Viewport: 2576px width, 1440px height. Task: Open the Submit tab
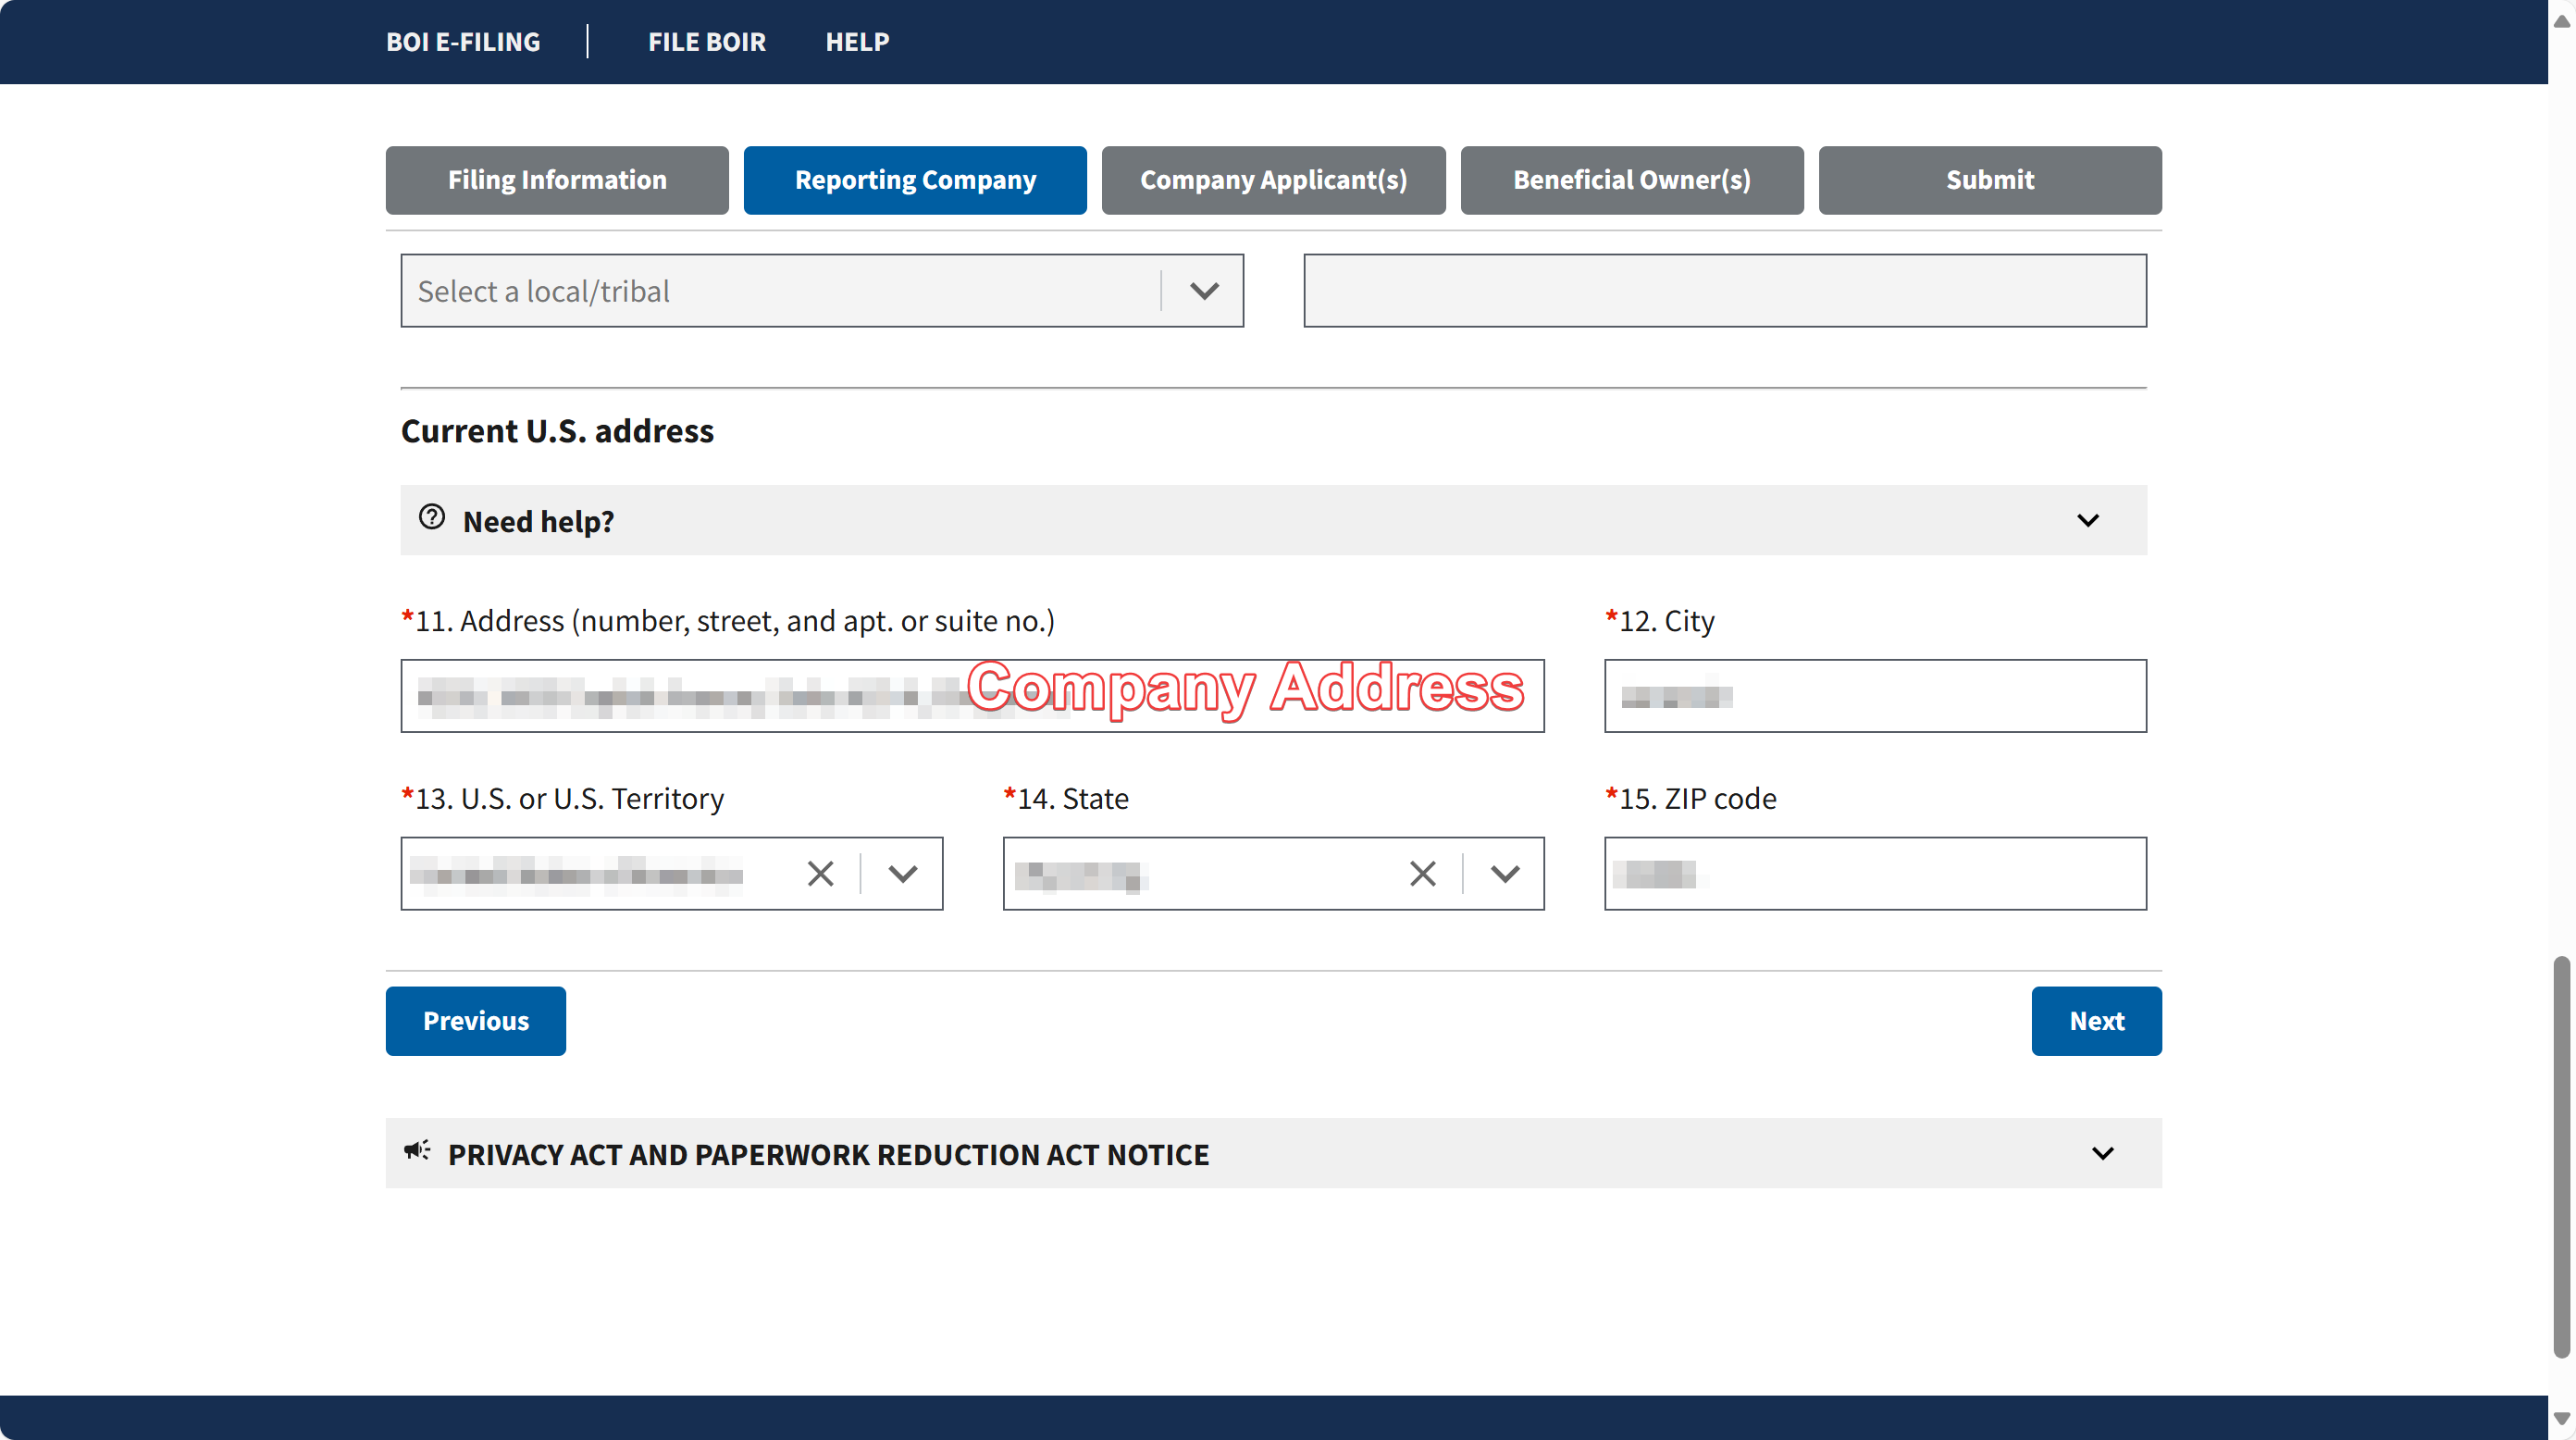[1990, 180]
